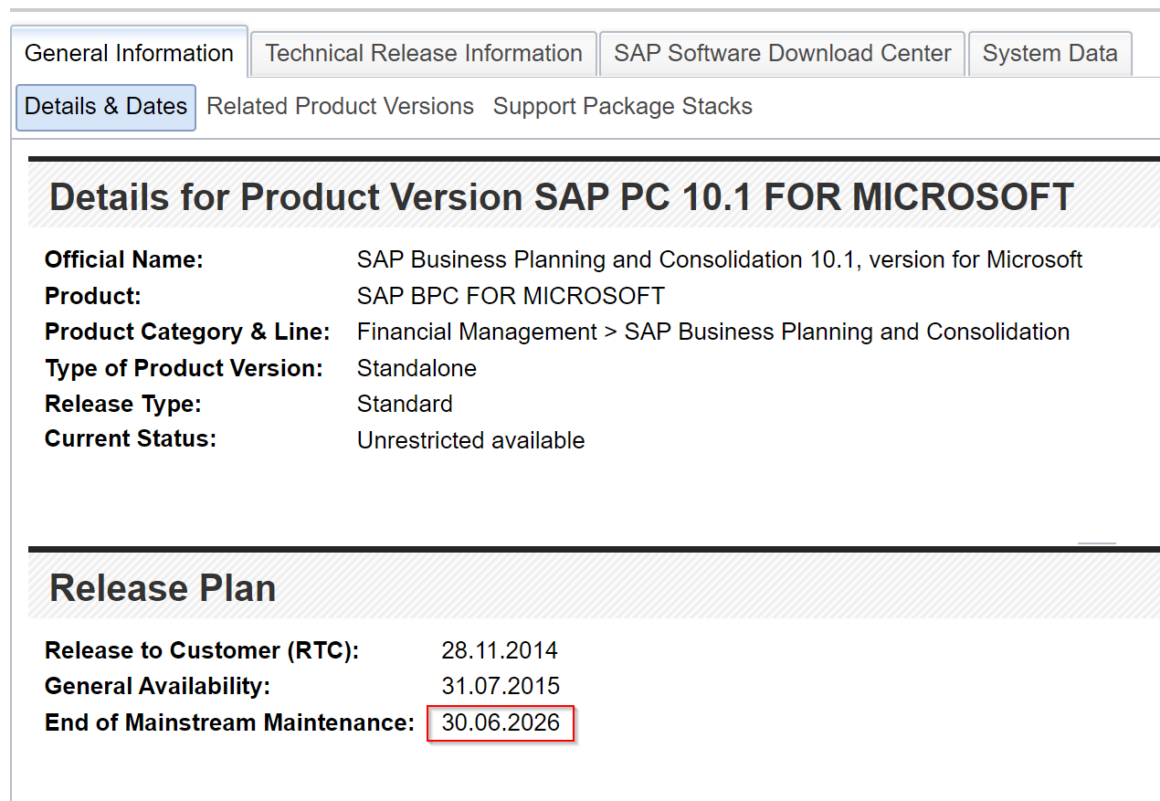Open Support Package Stacks view
Screen dimensions: 1160x801
(x=622, y=107)
